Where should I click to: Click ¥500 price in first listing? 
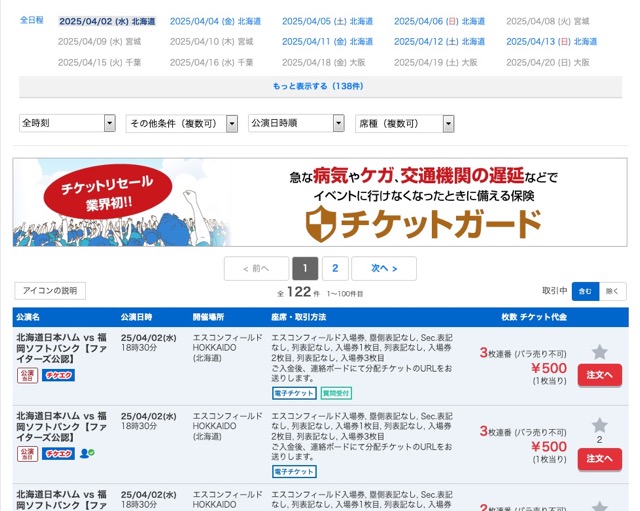point(549,368)
